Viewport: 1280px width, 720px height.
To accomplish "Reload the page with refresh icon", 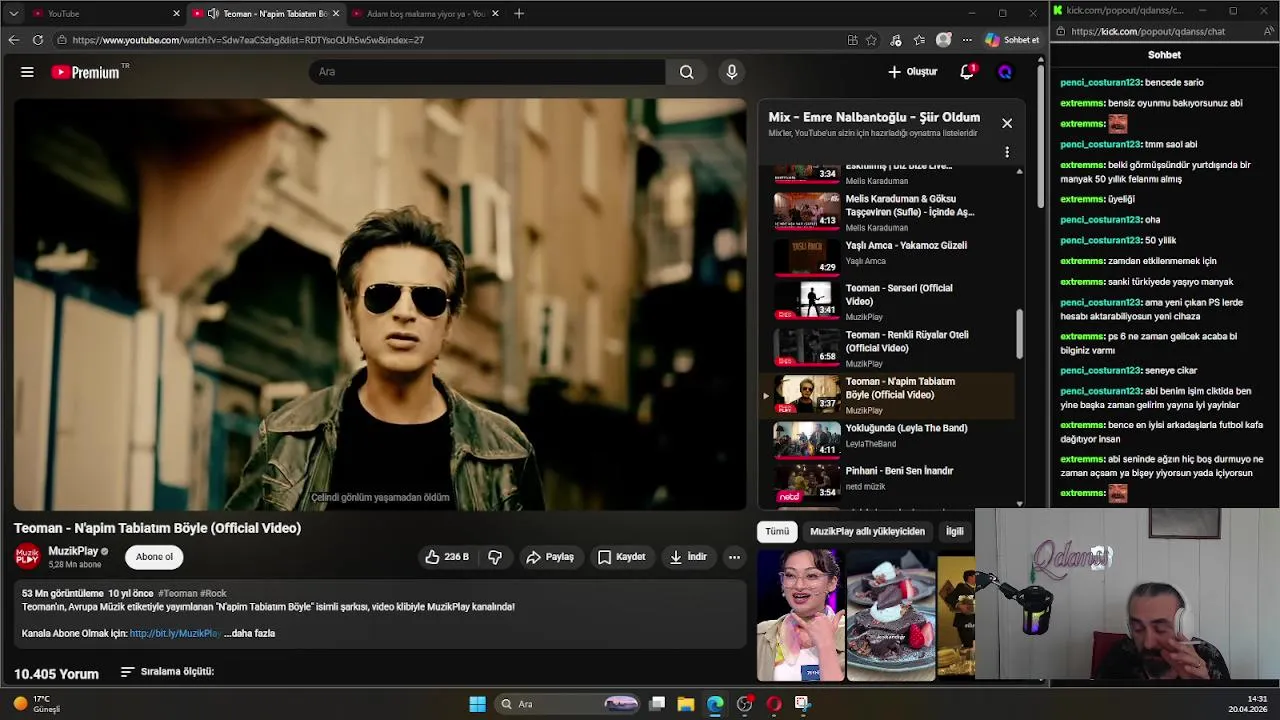I will 37,40.
